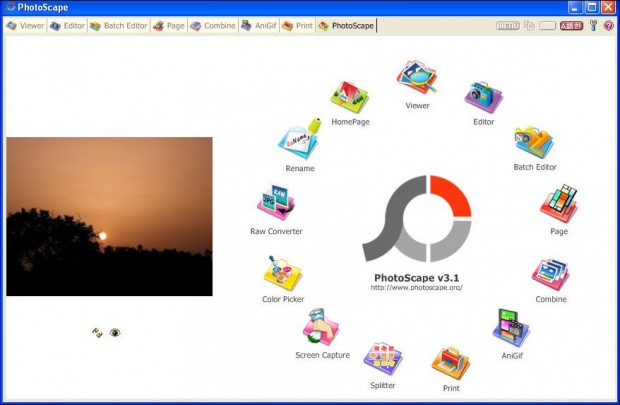This screenshot has width=620, height=405.
Task: Click the PhotoScape v3.1 title text
Action: [x=416, y=278]
